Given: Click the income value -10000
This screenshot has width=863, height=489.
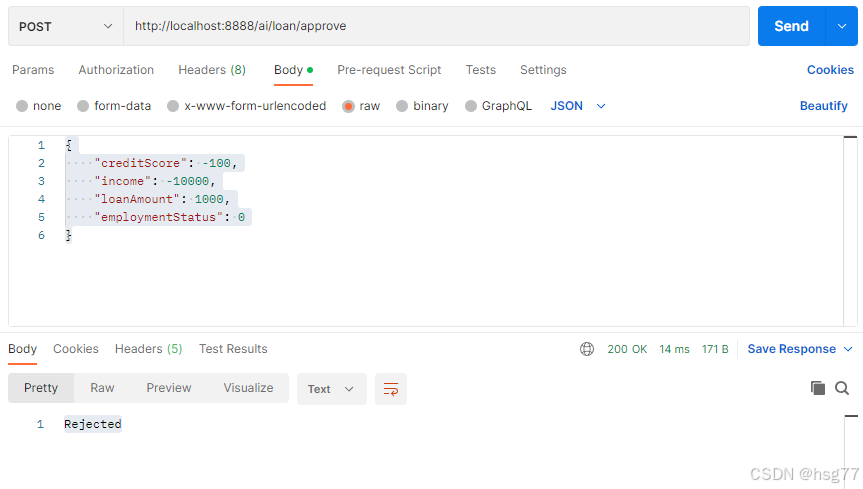Looking at the screenshot, I should (x=188, y=181).
